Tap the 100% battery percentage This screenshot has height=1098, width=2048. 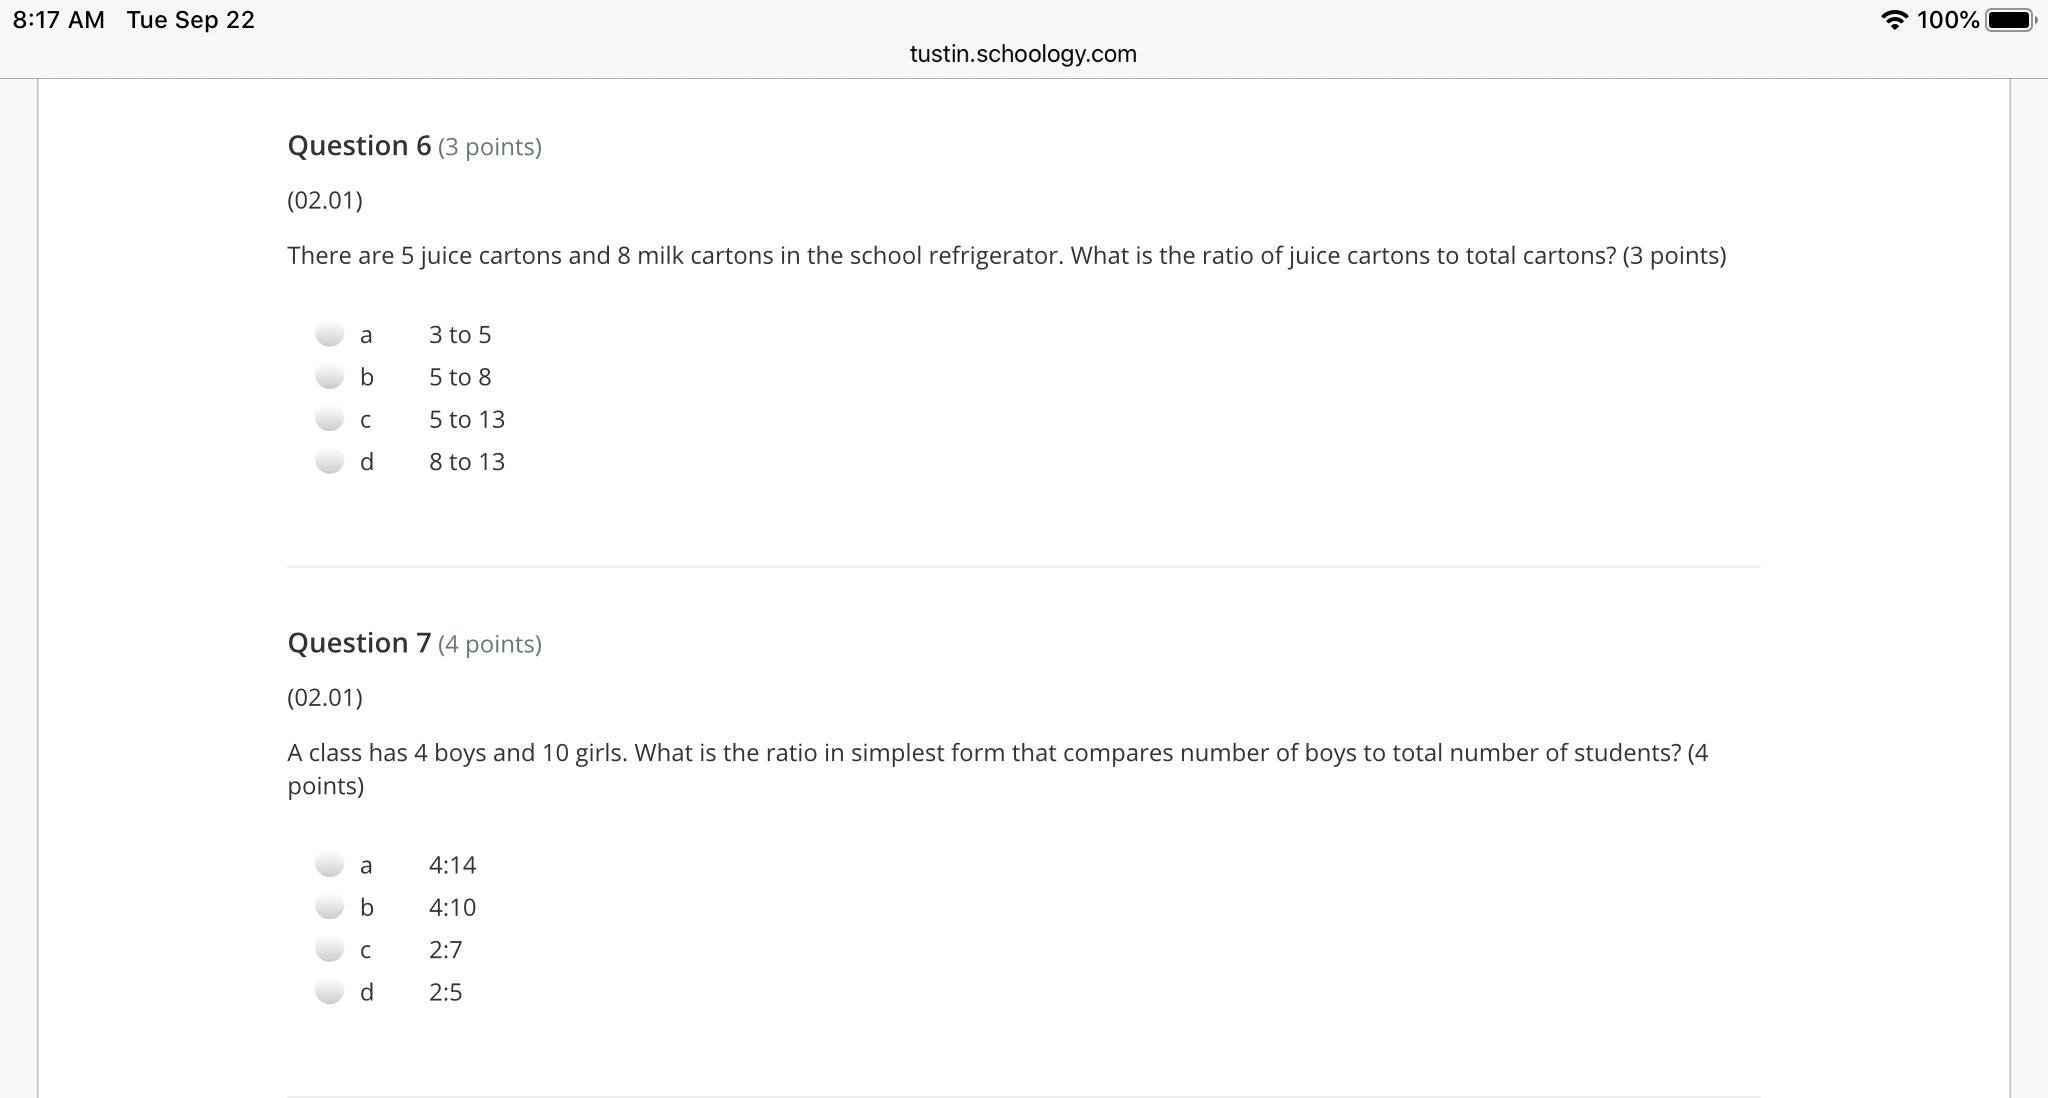[1948, 20]
